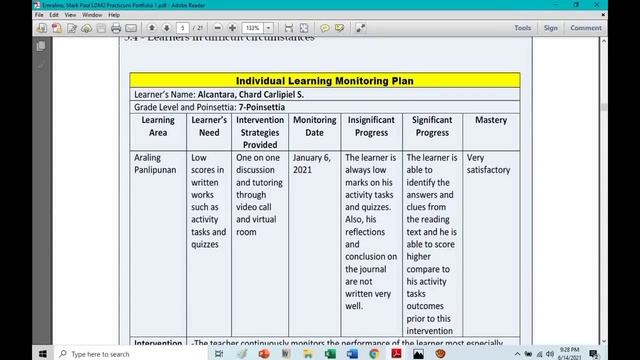Click the Intervention Strategies Provided header

[x=260, y=132]
